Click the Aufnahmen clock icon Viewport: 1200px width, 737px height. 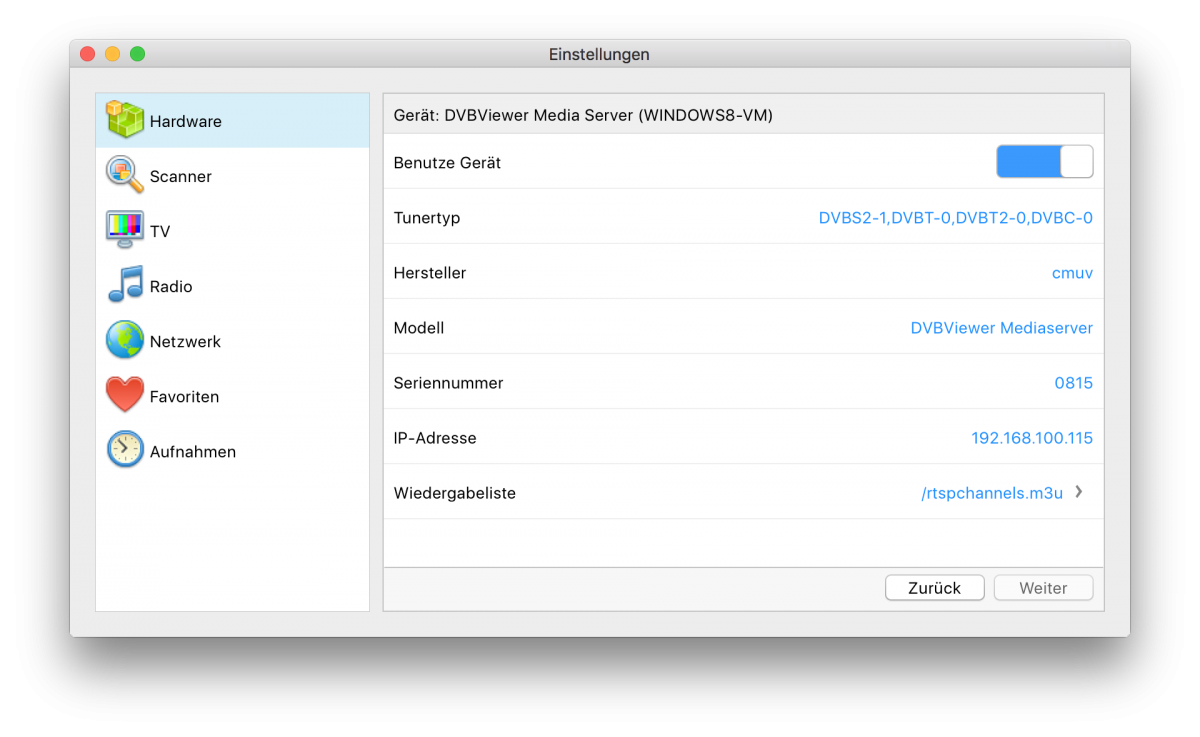125,450
